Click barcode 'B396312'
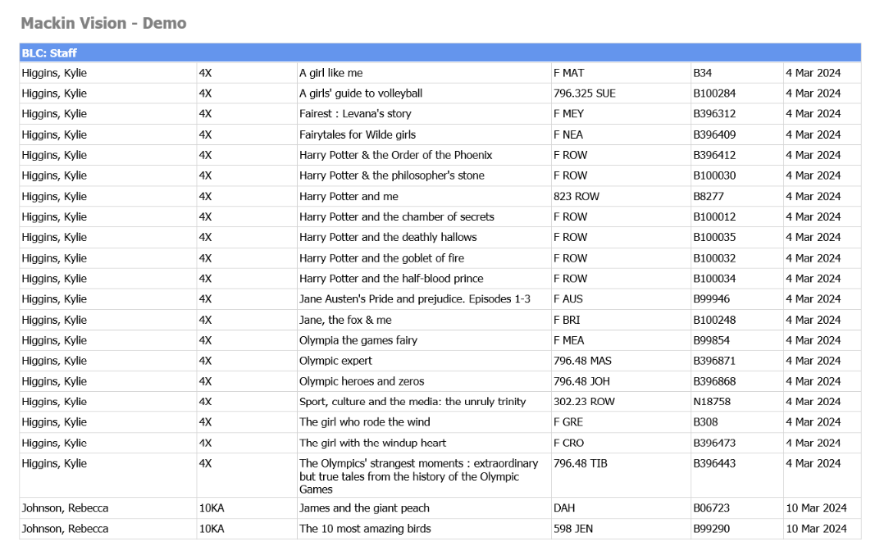The height and width of the screenshot is (540, 870). [x=714, y=114]
